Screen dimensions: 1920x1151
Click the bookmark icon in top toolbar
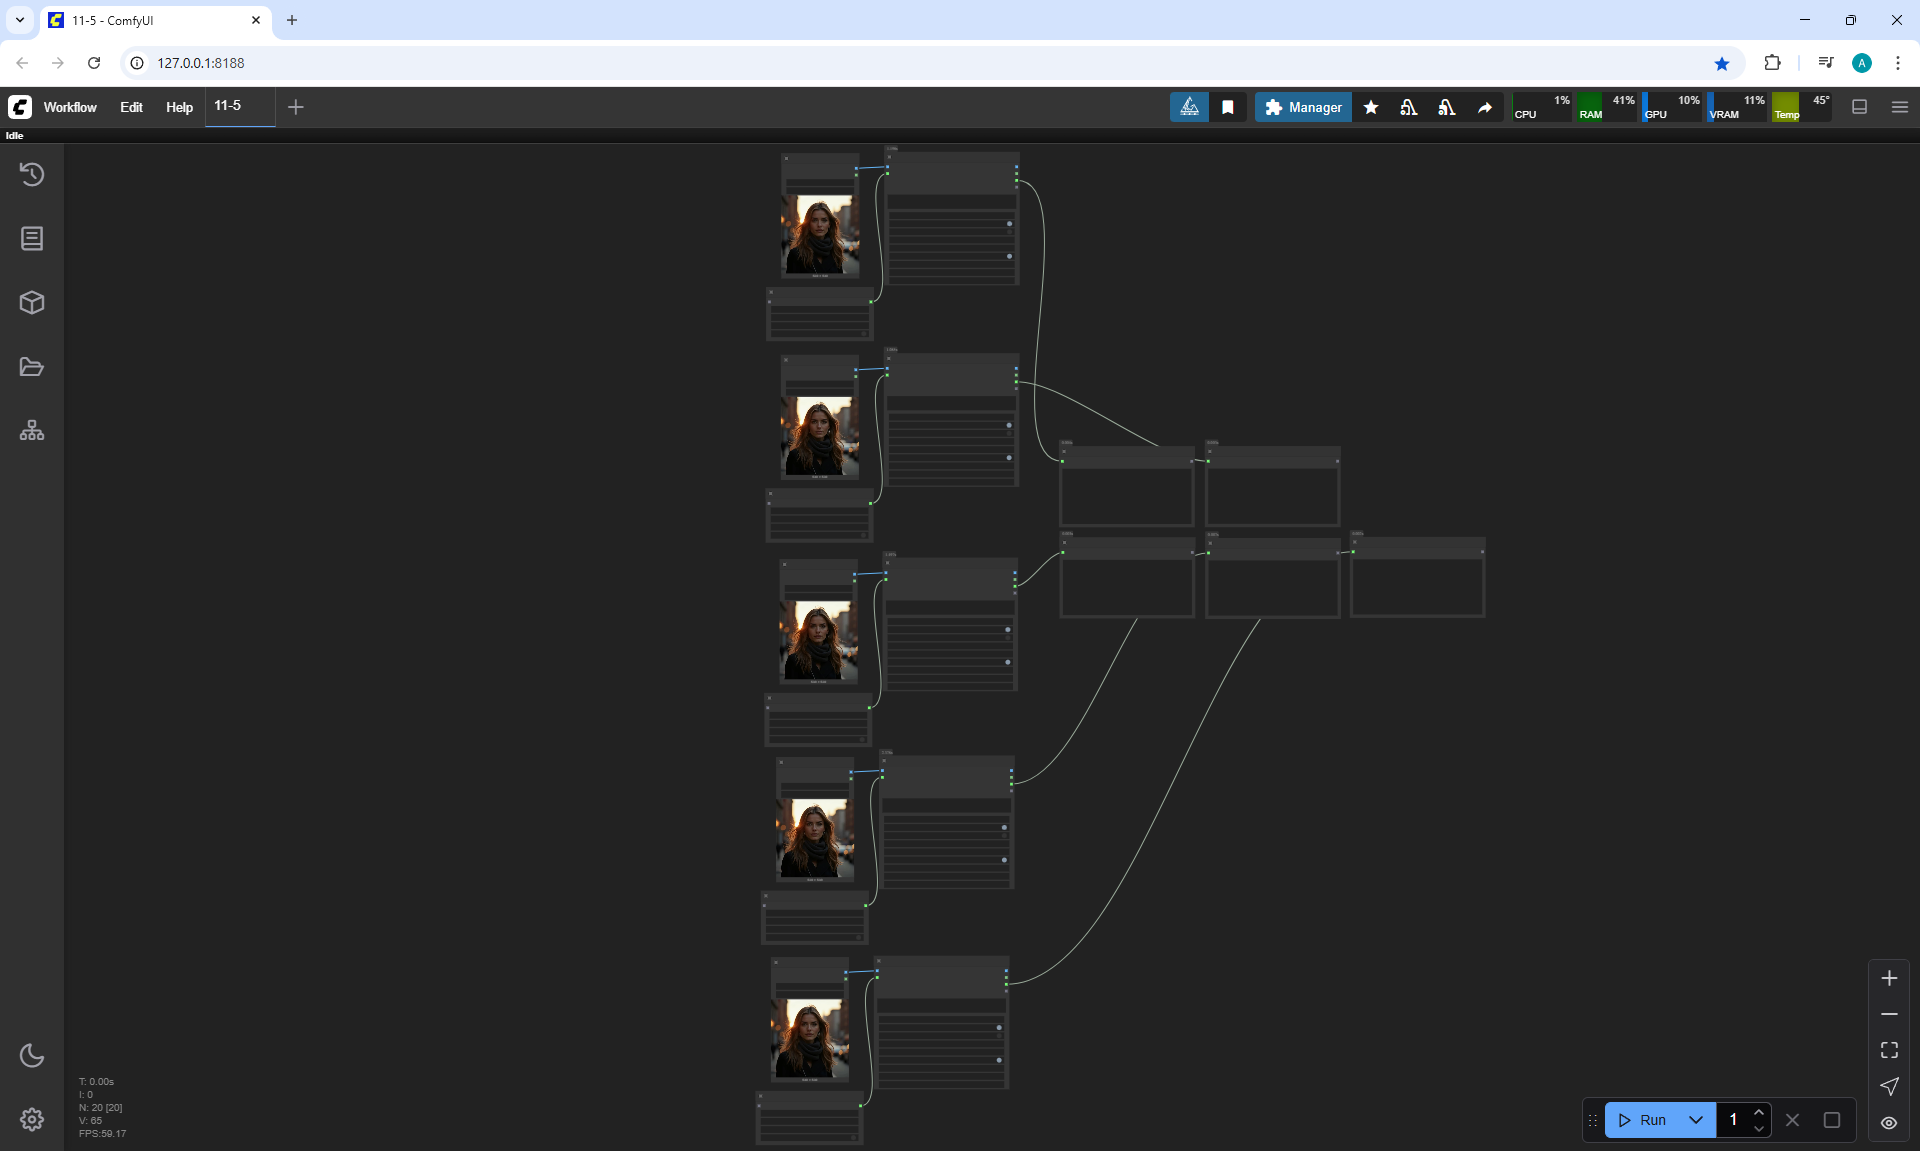pyautogui.click(x=1228, y=107)
